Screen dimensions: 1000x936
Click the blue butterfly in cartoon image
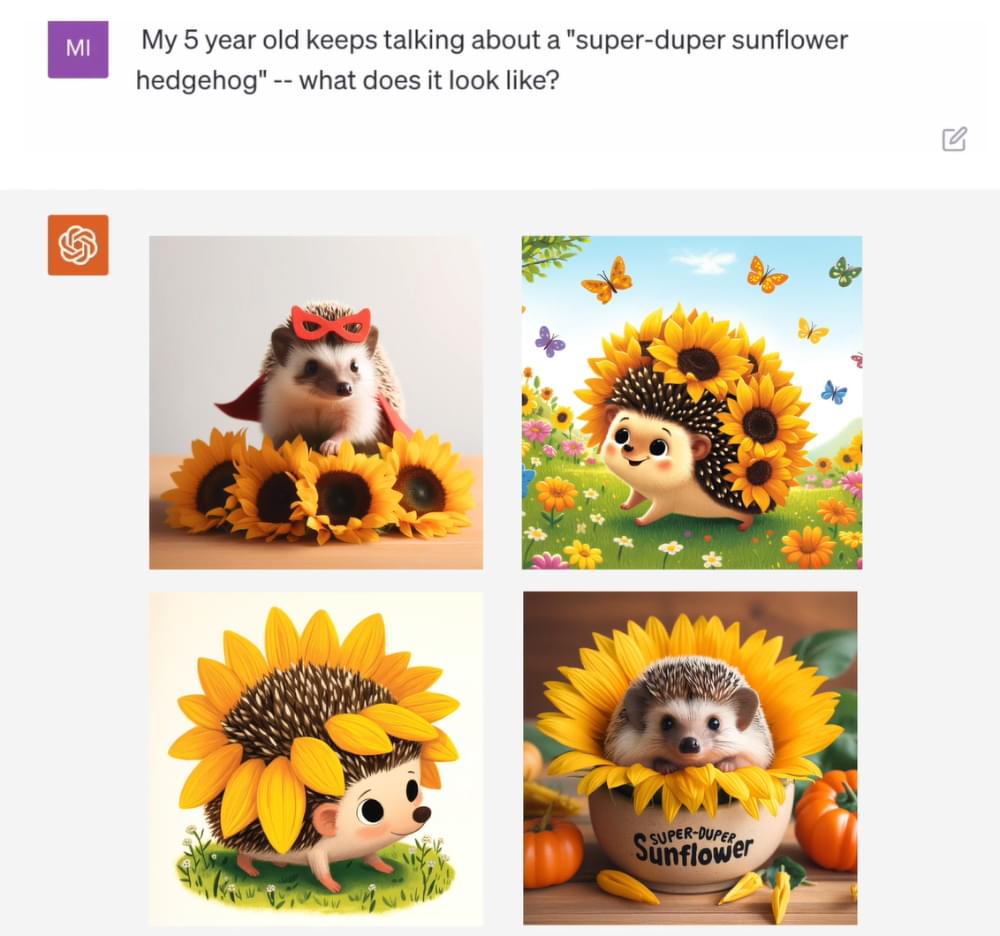coord(834,391)
